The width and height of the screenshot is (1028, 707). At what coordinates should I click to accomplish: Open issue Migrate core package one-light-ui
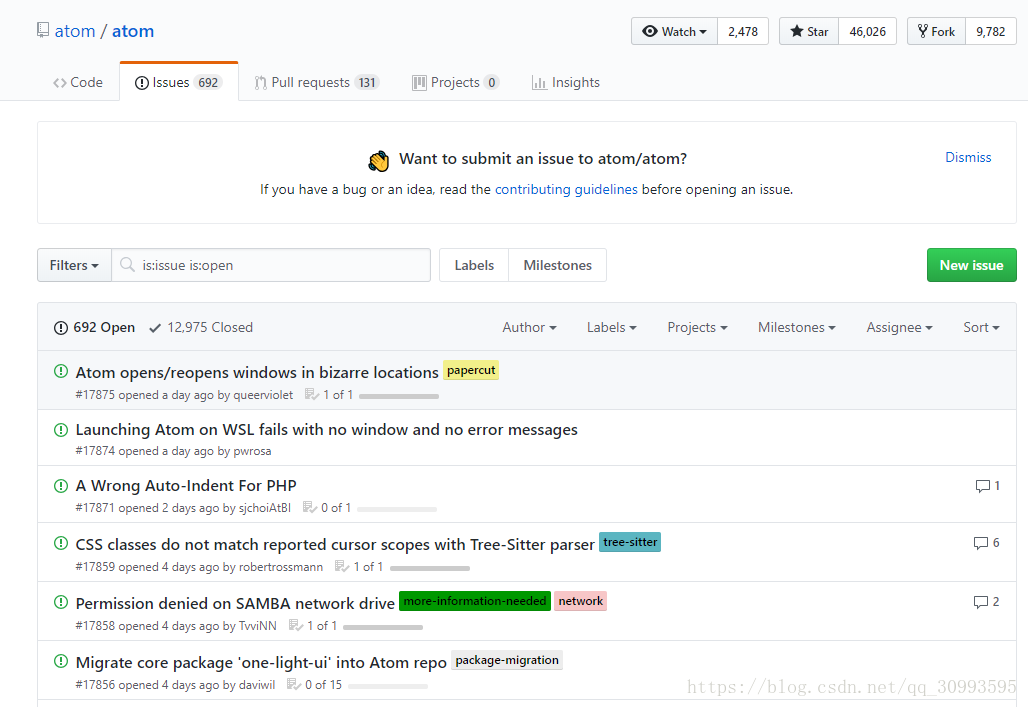pyautogui.click(x=261, y=662)
